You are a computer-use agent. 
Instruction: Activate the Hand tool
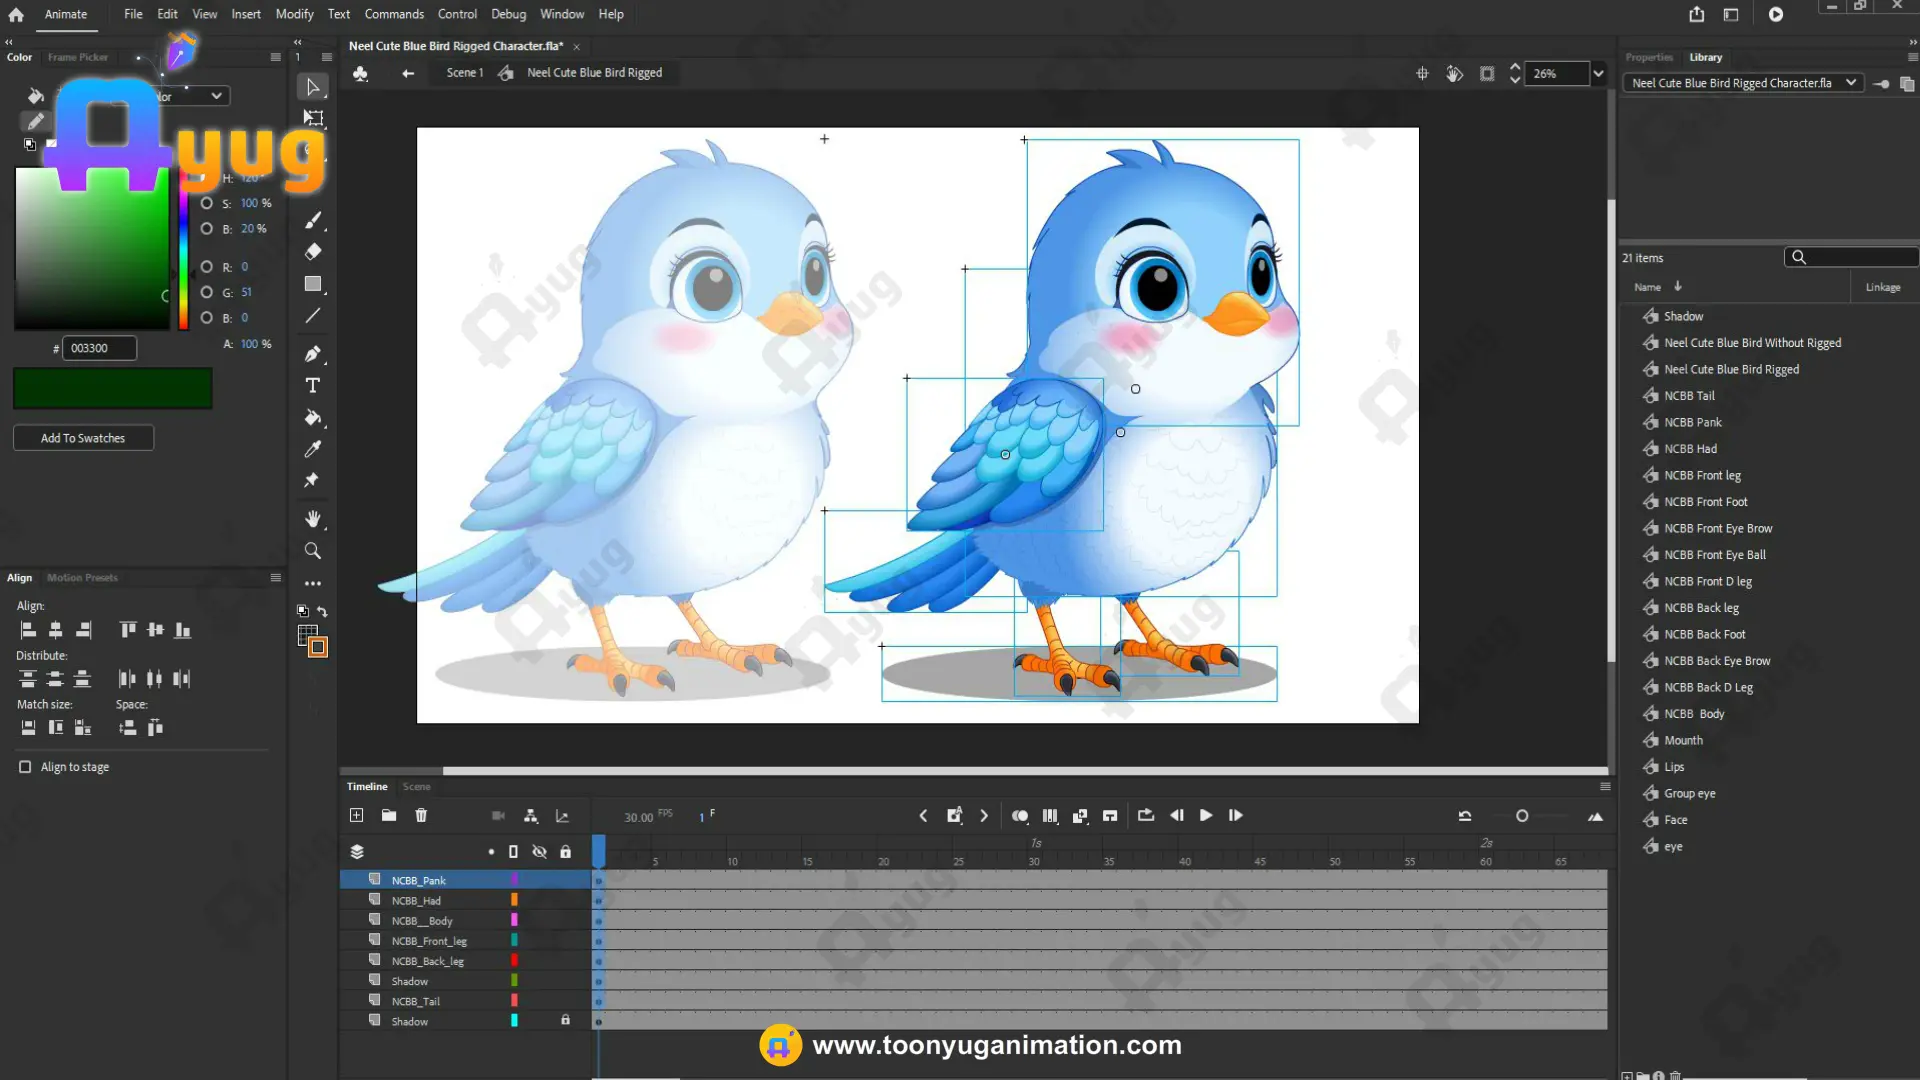[313, 519]
